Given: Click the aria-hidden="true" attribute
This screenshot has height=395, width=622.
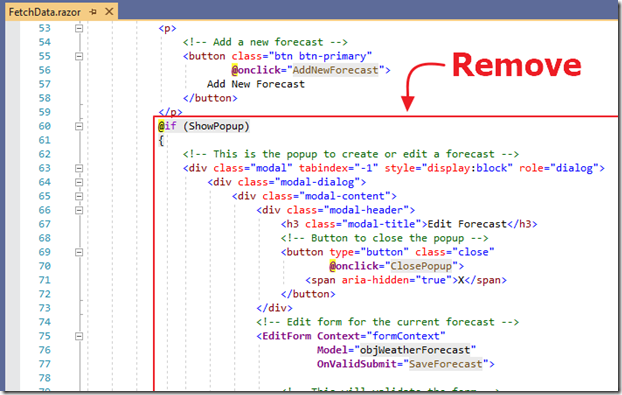Looking at the screenshot, I should pos(397,280).
